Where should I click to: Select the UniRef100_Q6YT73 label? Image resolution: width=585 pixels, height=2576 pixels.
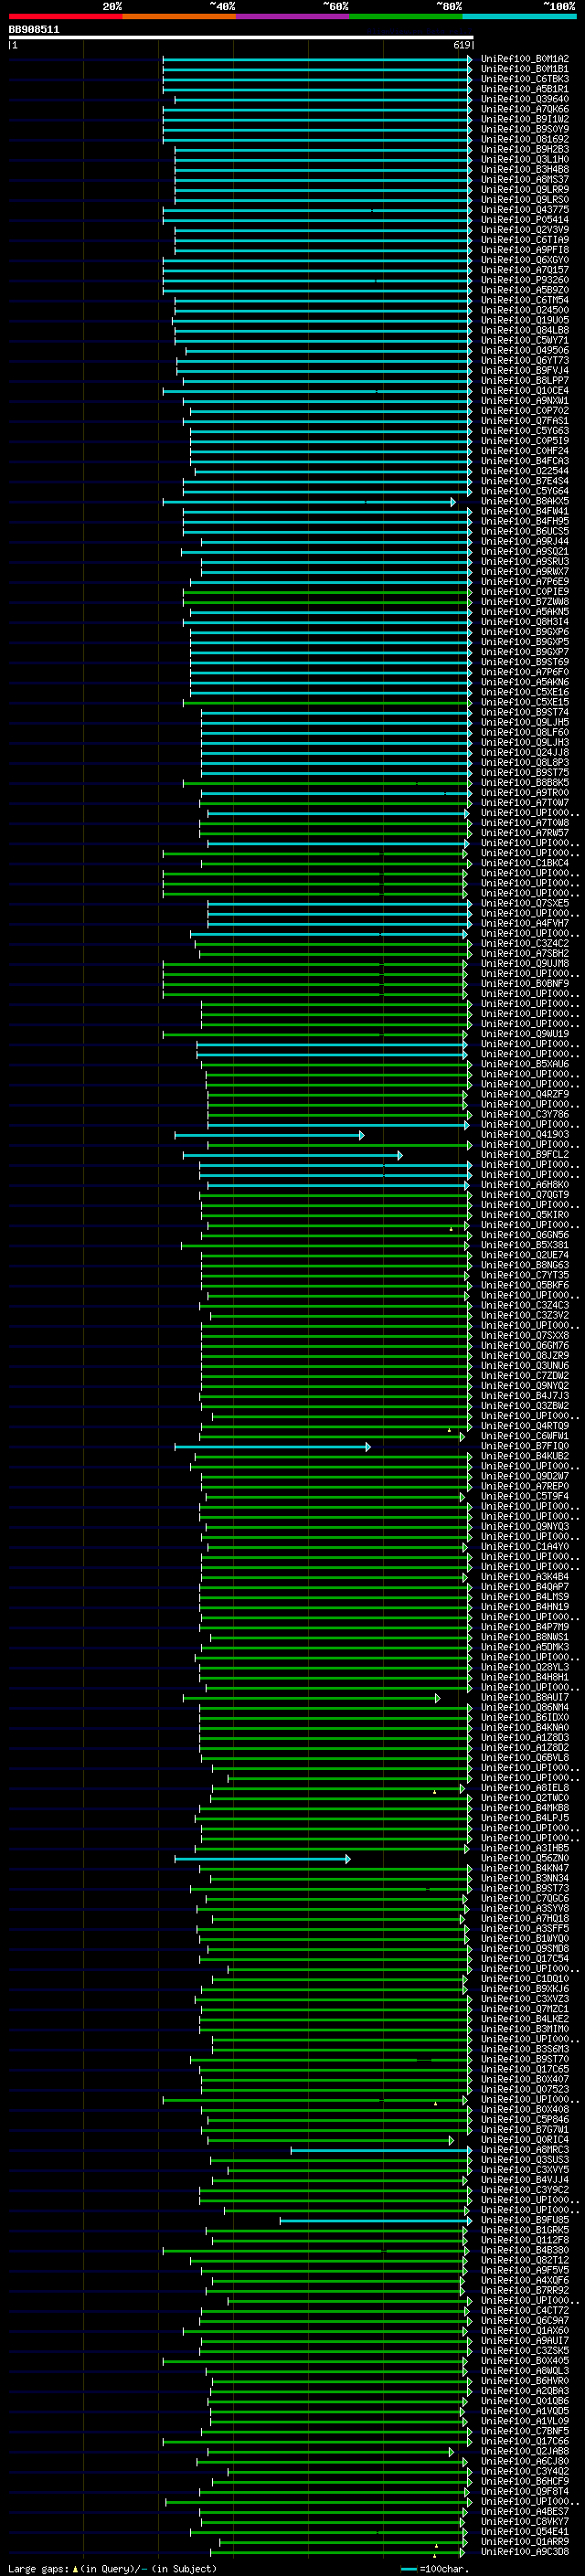pyautogui.click(x=525, y=361)
